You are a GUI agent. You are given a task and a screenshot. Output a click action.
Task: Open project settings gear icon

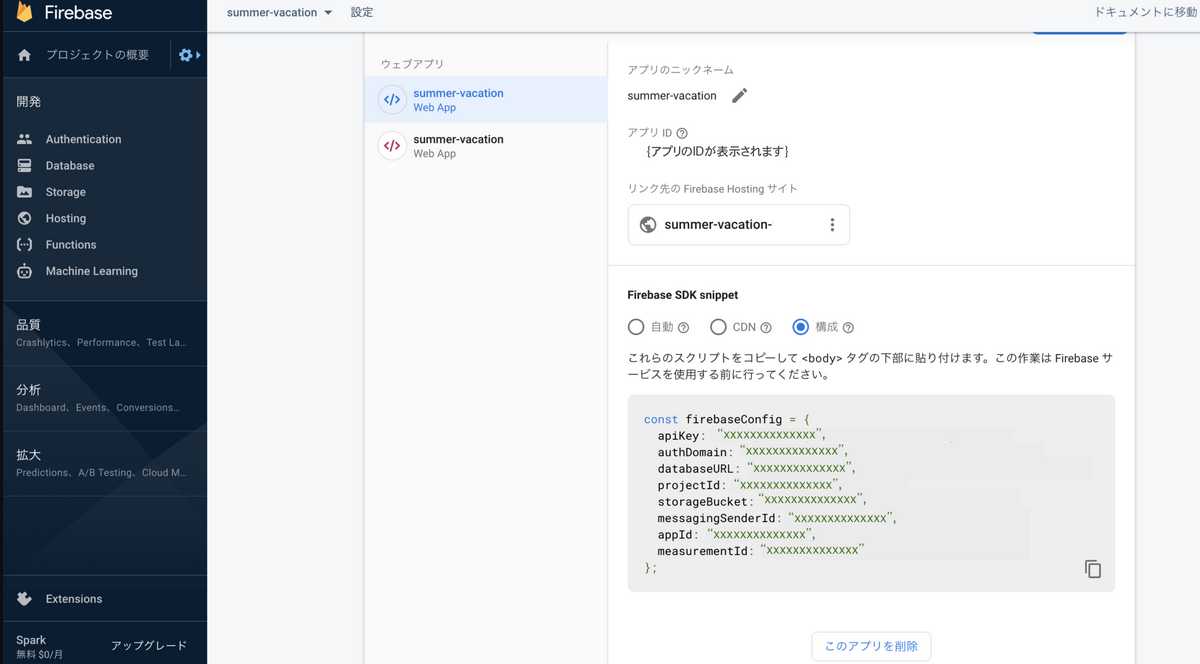(185, 55)
